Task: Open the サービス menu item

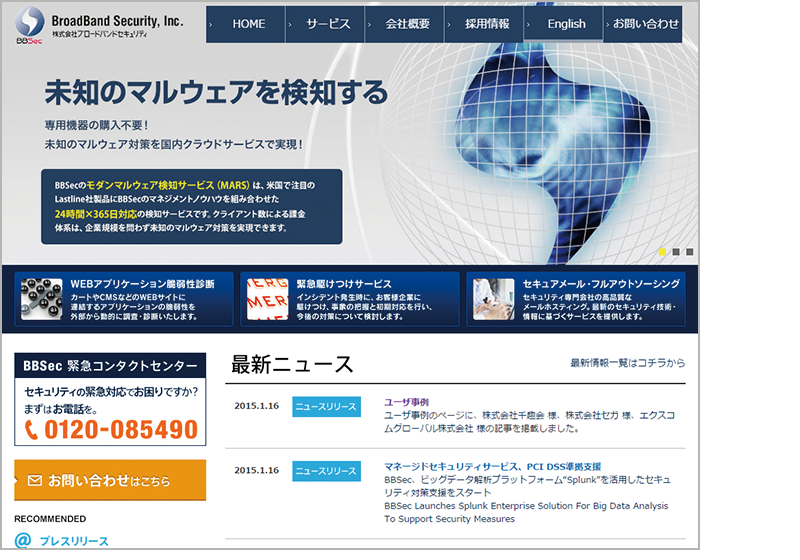Action: (x=326, y=24)
